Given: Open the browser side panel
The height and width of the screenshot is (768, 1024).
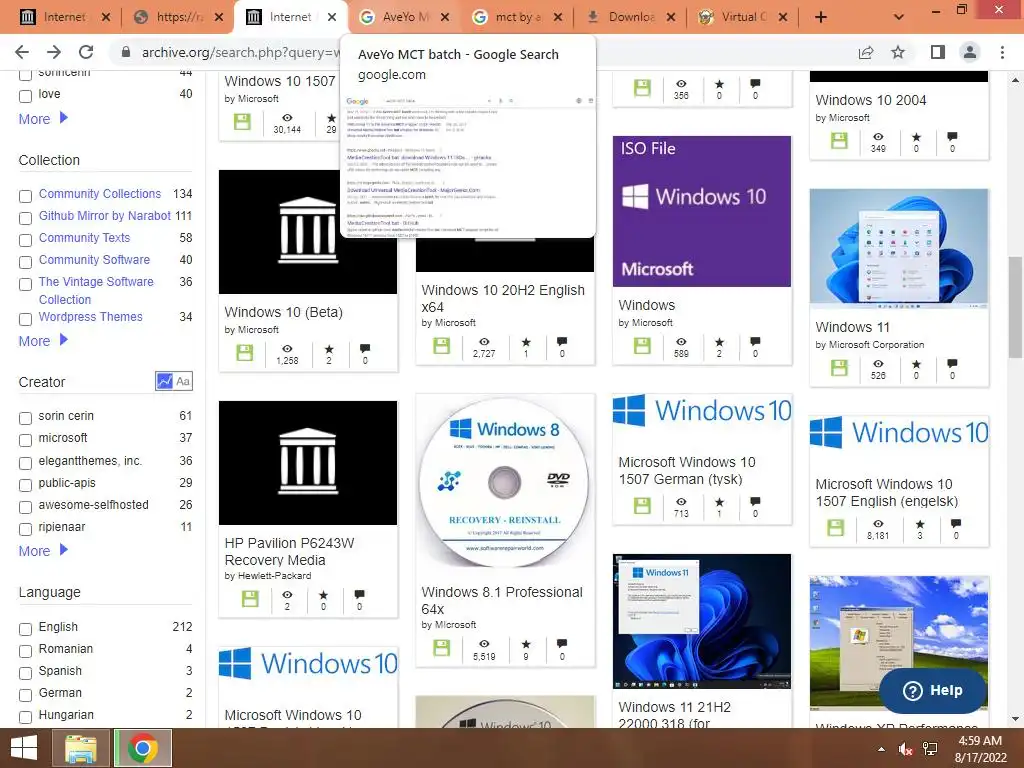Looking at the screenshot, I should coord(937,52).
